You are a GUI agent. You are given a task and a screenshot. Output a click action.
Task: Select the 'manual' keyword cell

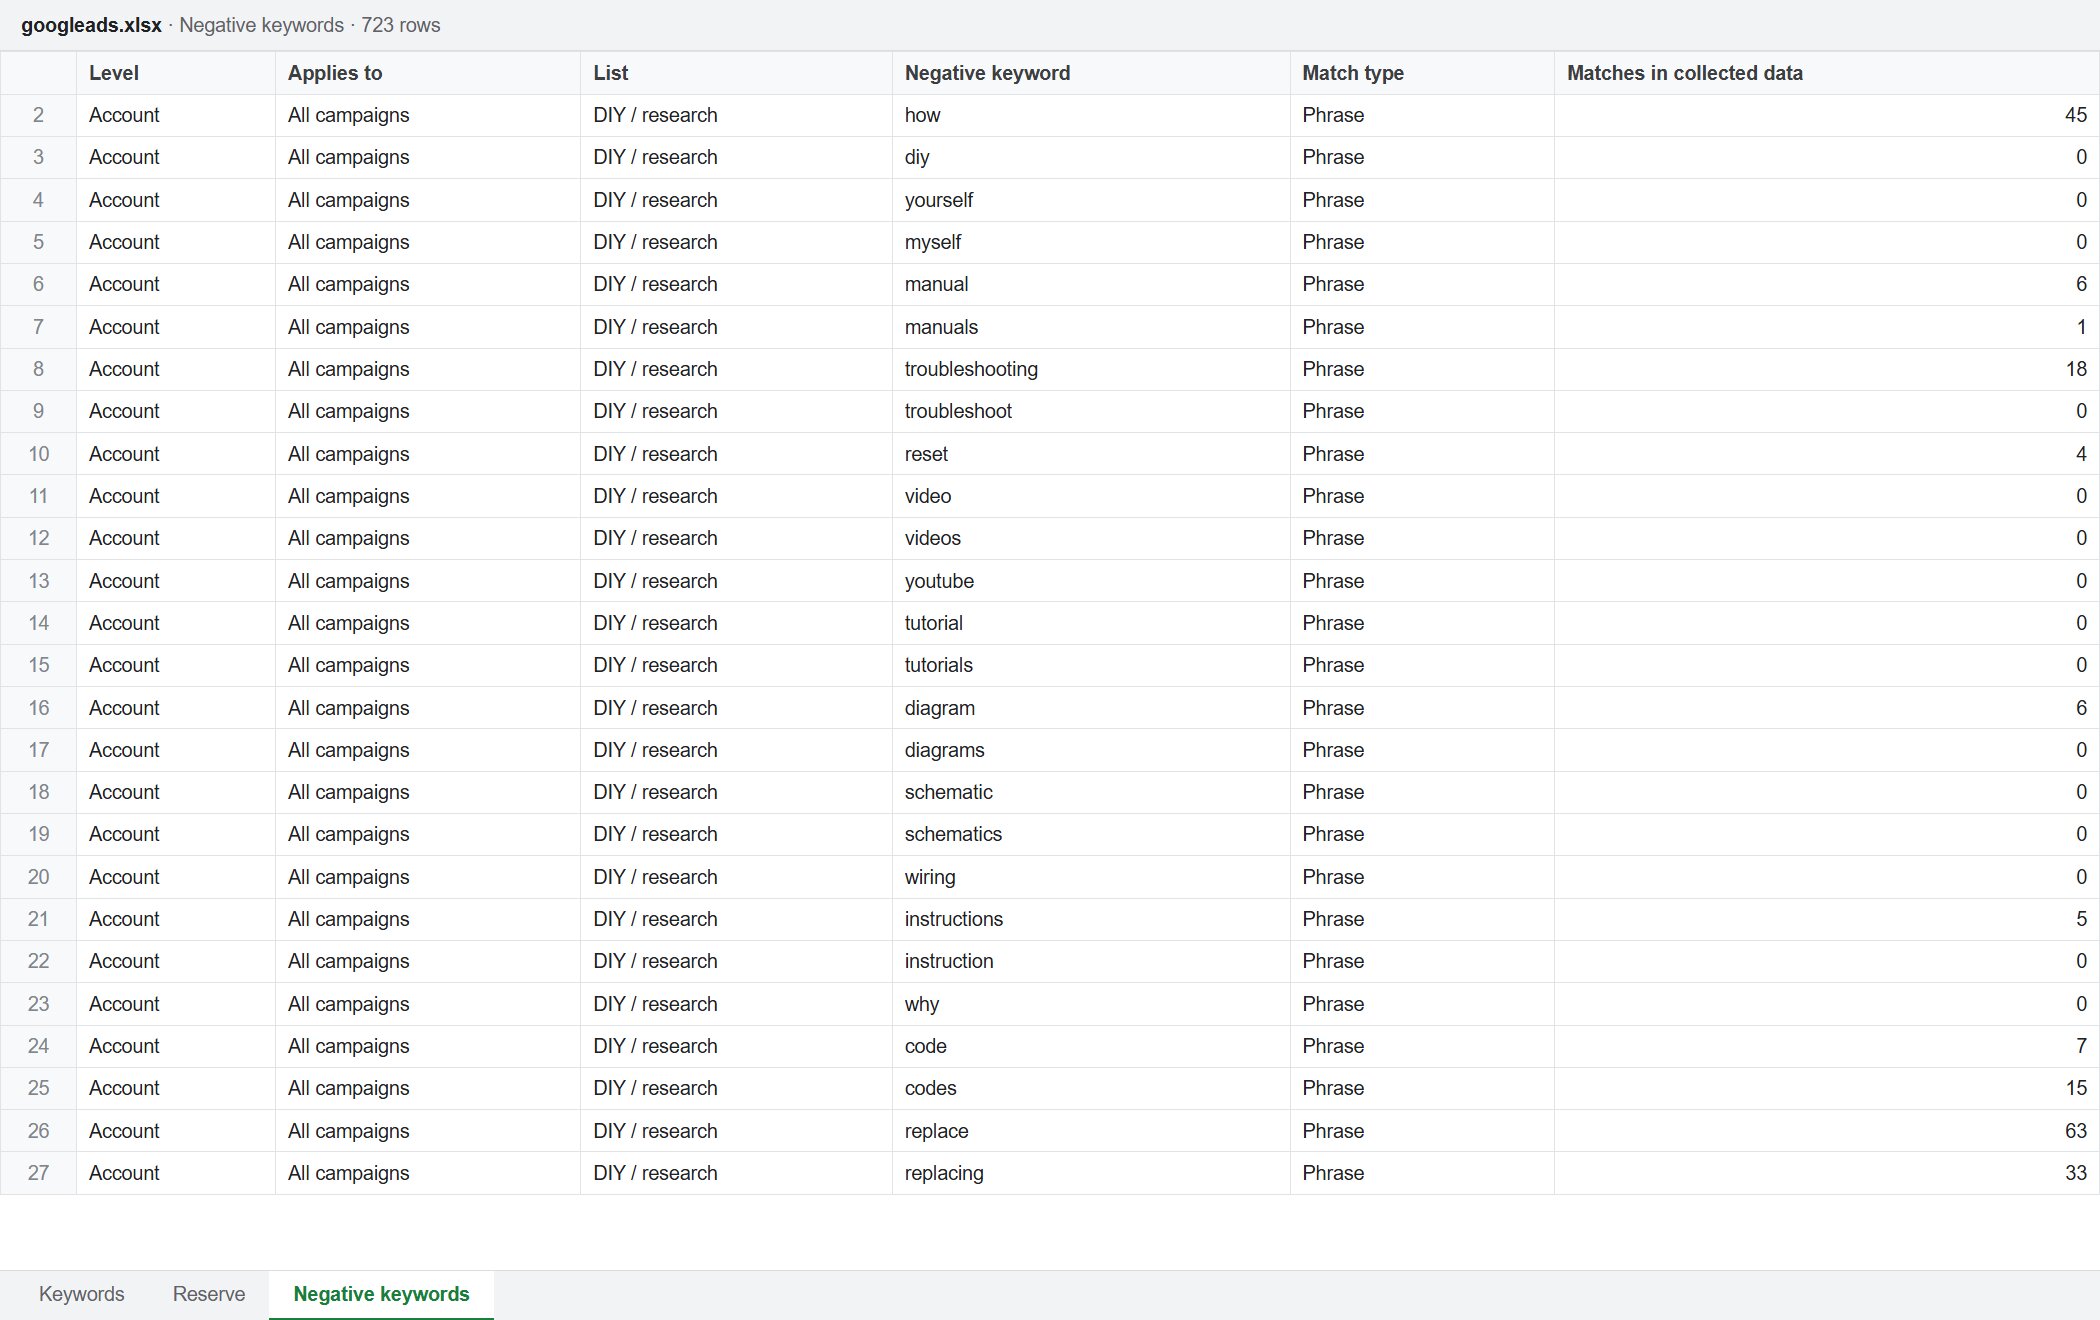coord(1091,284)
